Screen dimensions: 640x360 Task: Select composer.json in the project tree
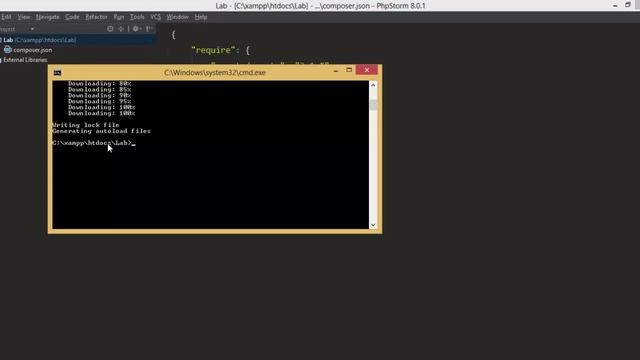click(x=33, y=50)
